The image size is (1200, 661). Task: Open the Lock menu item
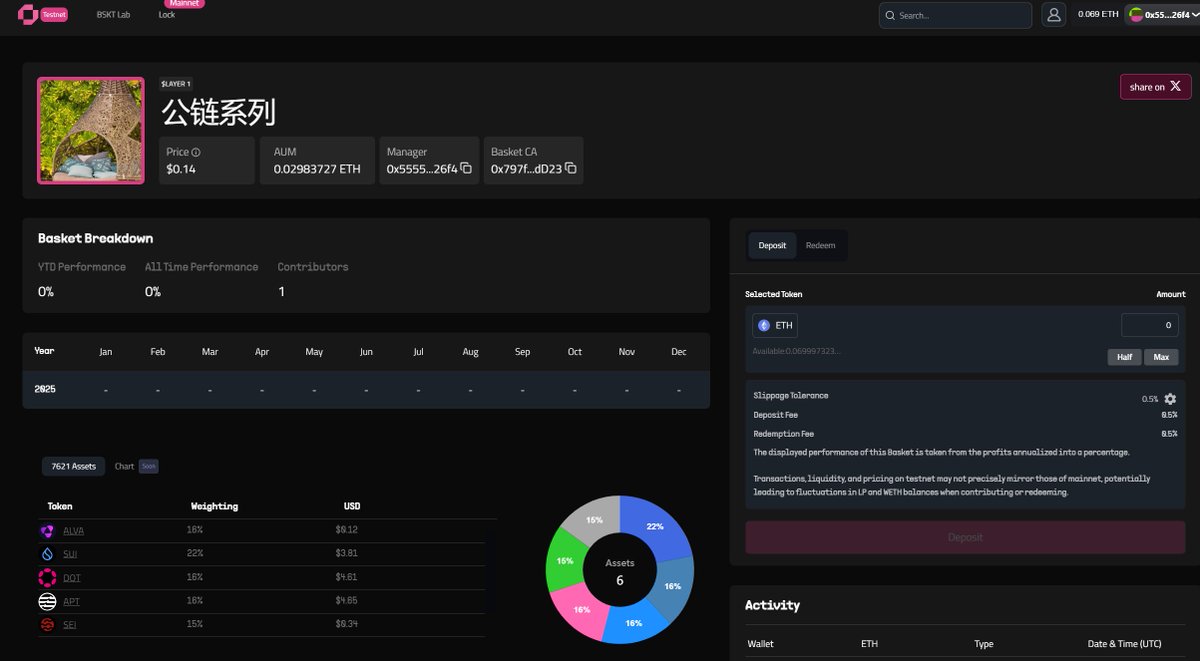(167, 15)
